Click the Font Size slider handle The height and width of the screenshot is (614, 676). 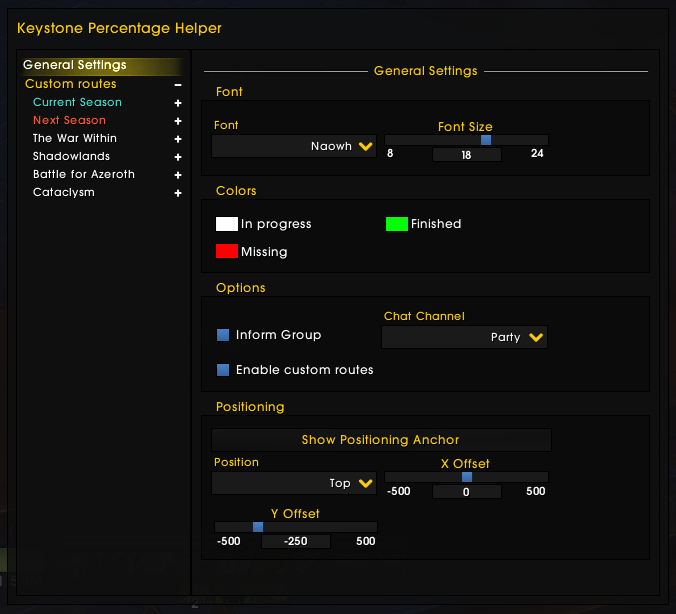click(x=486, y=140)
